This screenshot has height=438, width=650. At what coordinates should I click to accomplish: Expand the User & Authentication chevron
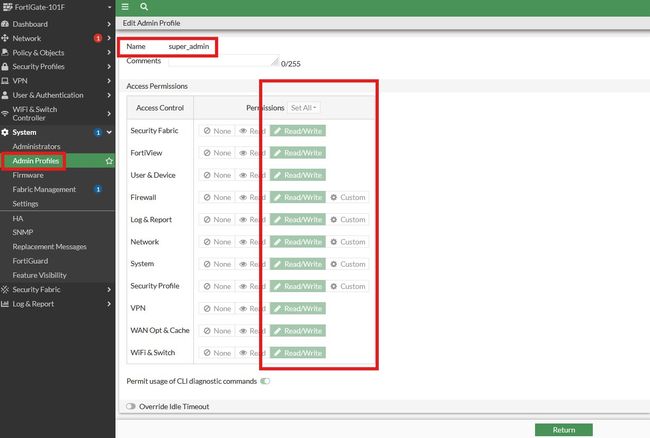coord(109,95)
